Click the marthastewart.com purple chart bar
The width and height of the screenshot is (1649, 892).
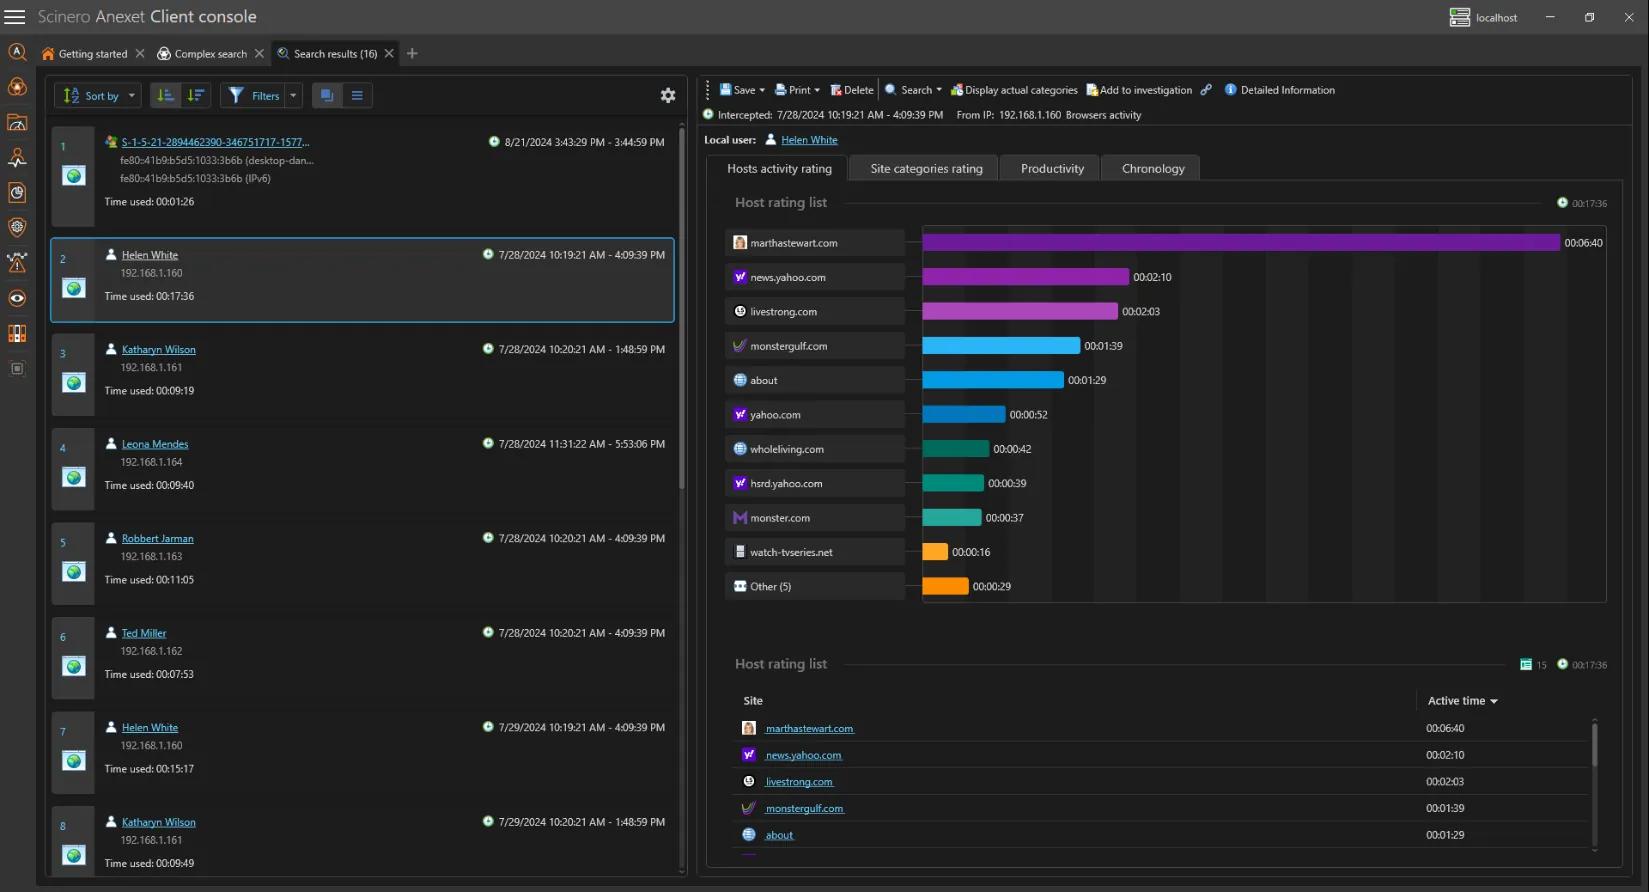[1241, 243]
